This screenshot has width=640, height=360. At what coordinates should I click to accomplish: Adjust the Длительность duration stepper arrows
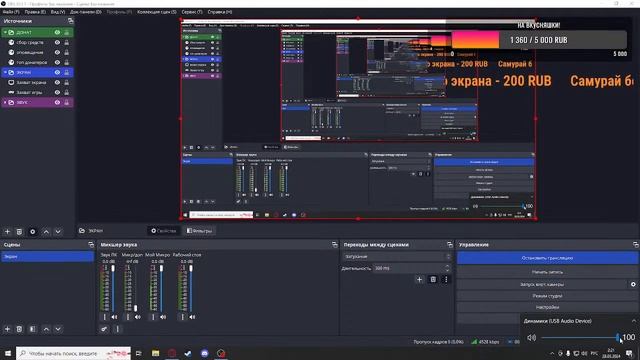pyautogui.click(x=448, y=268)
